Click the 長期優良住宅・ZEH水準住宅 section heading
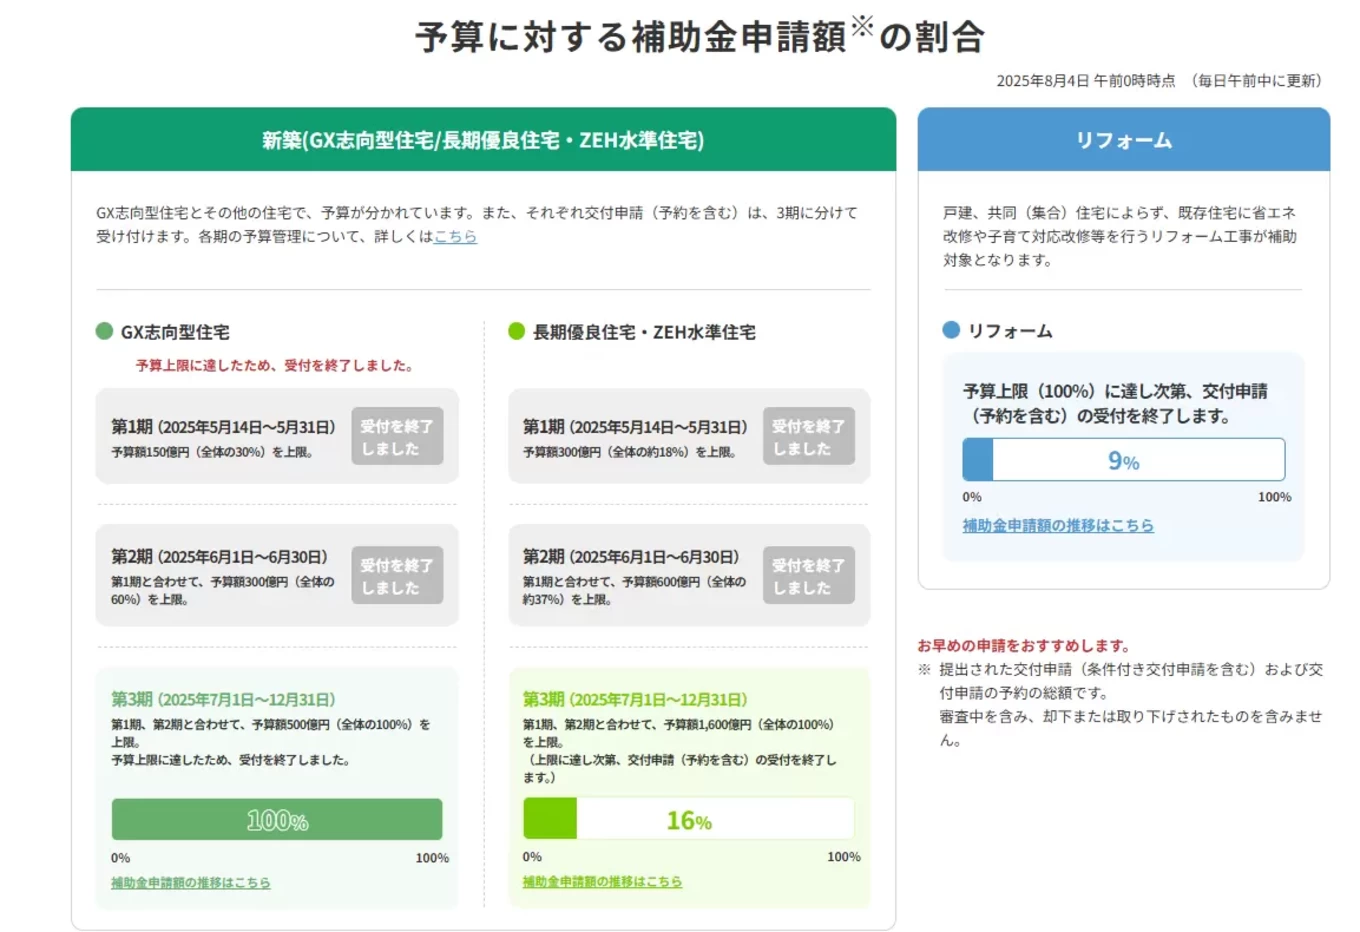 644,332
